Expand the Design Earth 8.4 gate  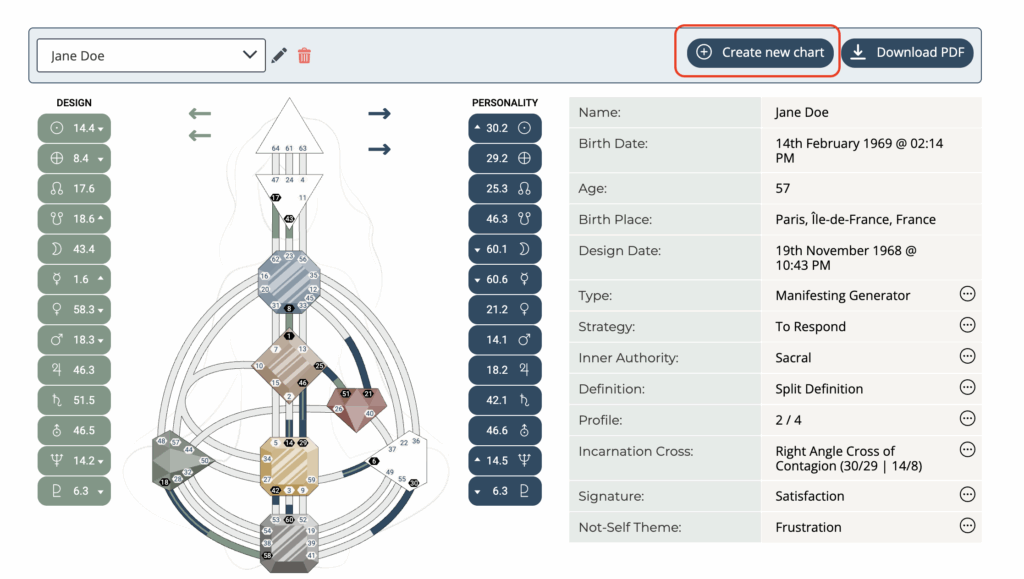(74, 158)
